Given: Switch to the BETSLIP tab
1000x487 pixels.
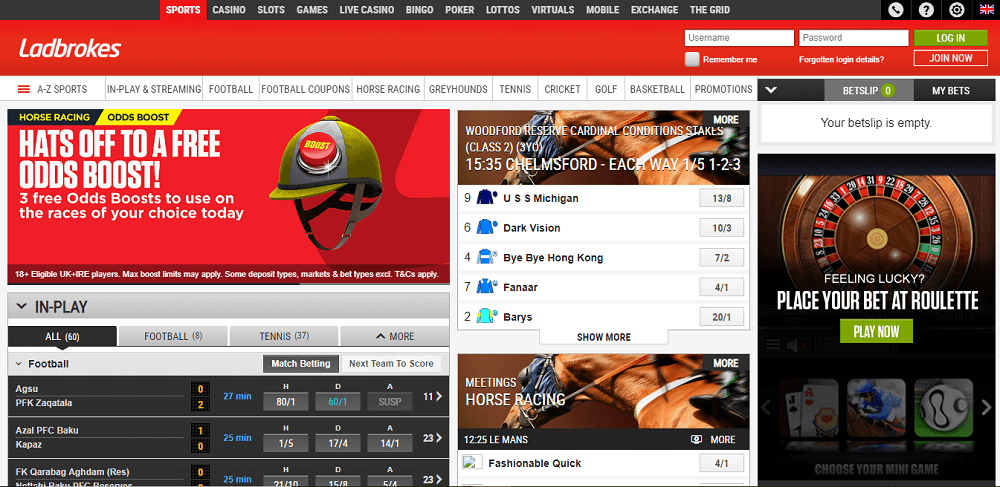Looking at the screenshot, I should tap(869, 91).
